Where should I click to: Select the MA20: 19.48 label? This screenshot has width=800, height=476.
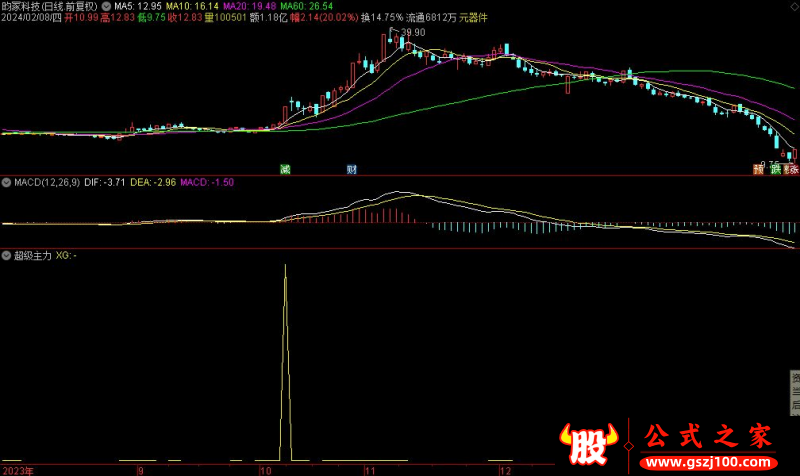coord(249,7)
